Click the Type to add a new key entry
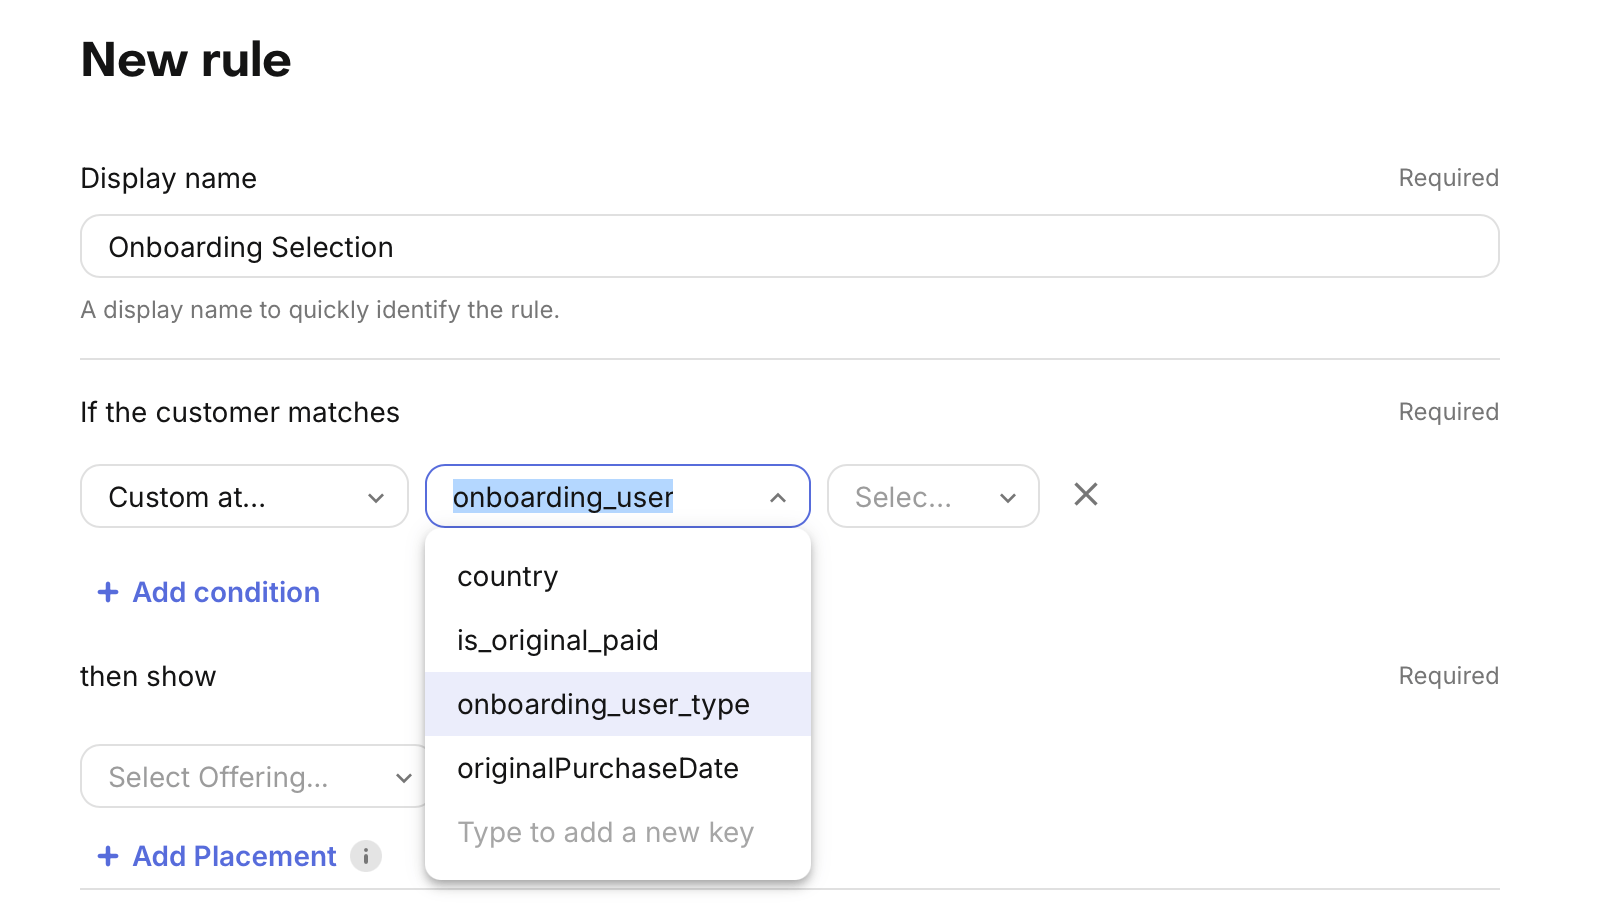 pos(605,833)
